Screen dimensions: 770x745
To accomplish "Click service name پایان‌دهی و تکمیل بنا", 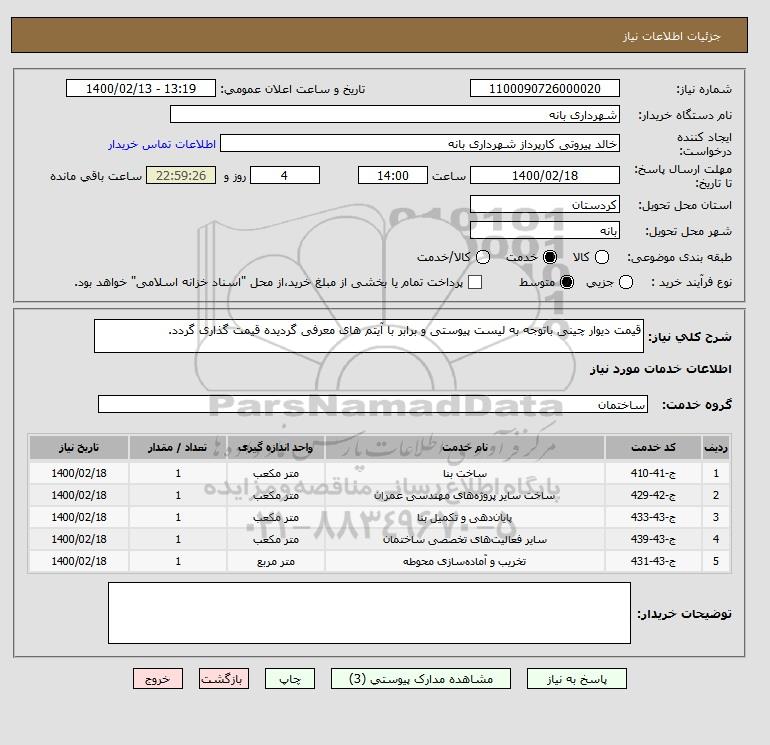I will coord(465,518).
